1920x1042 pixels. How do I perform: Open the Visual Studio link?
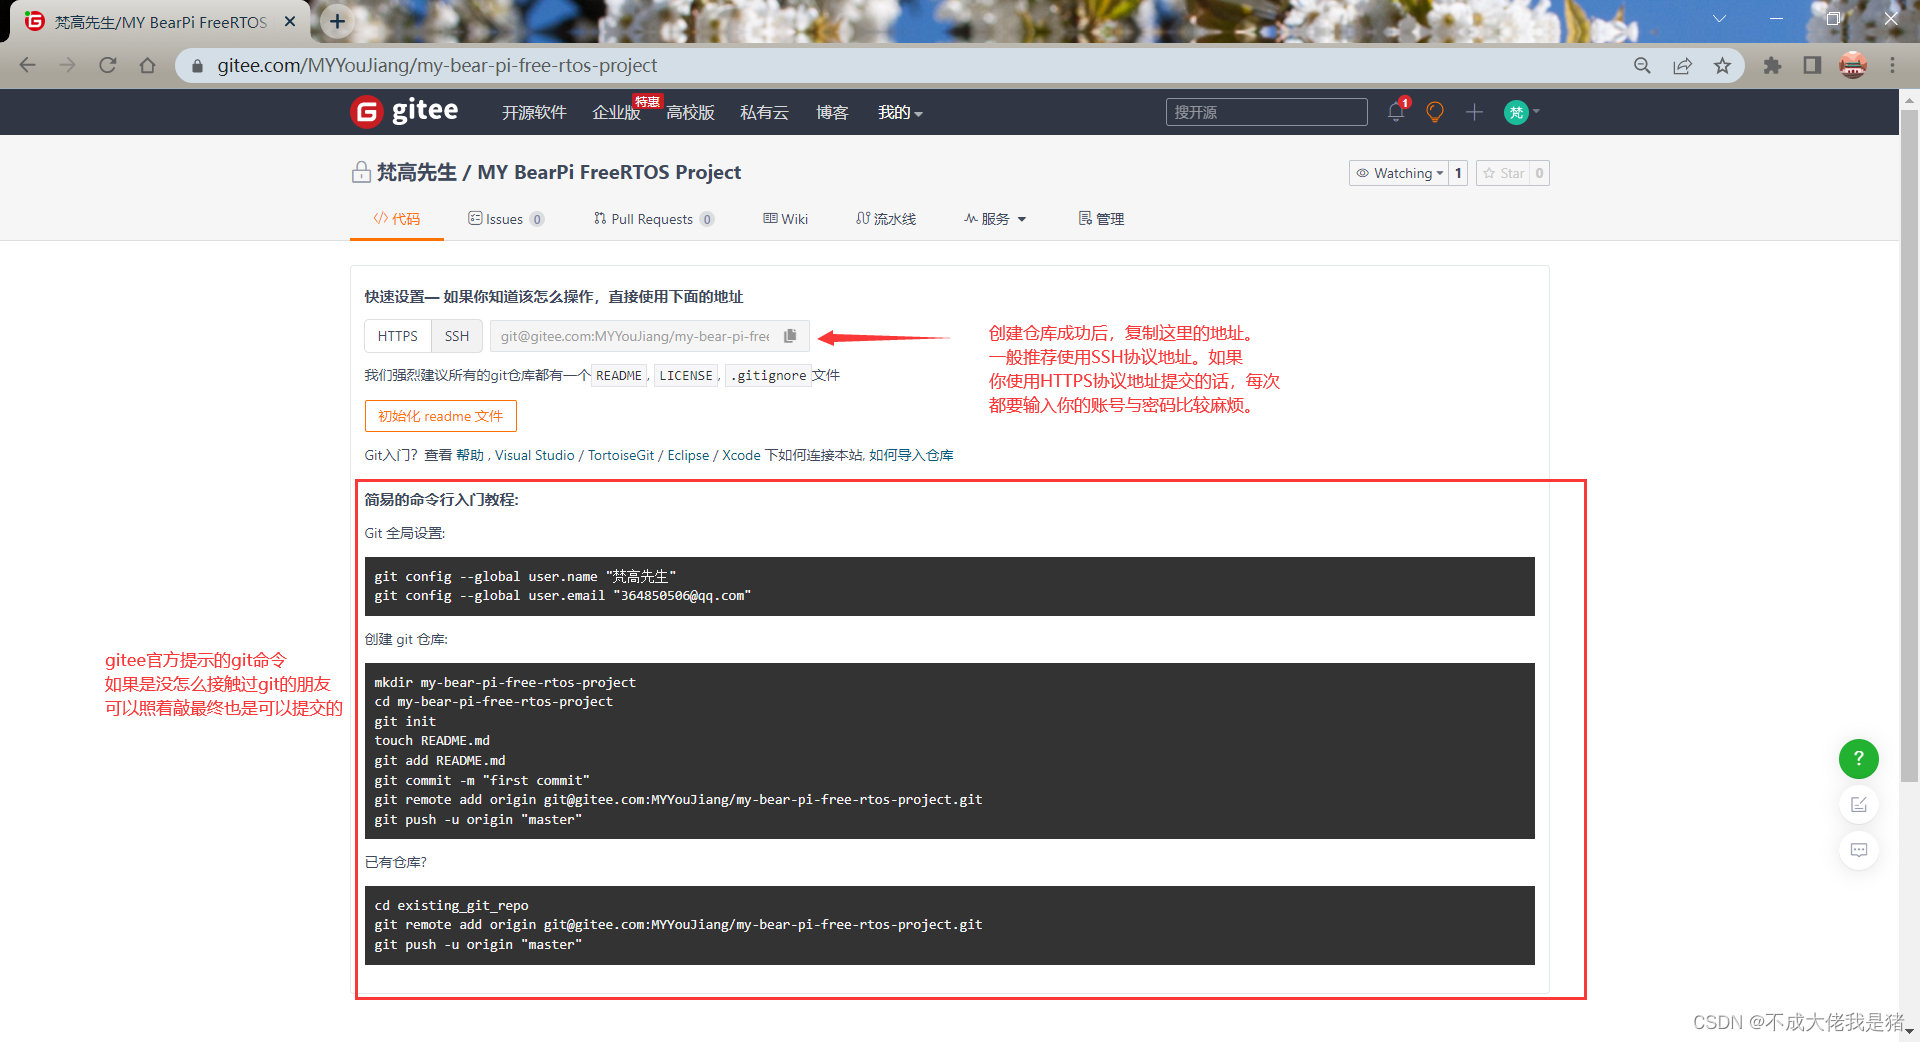[x=535, y=455]
